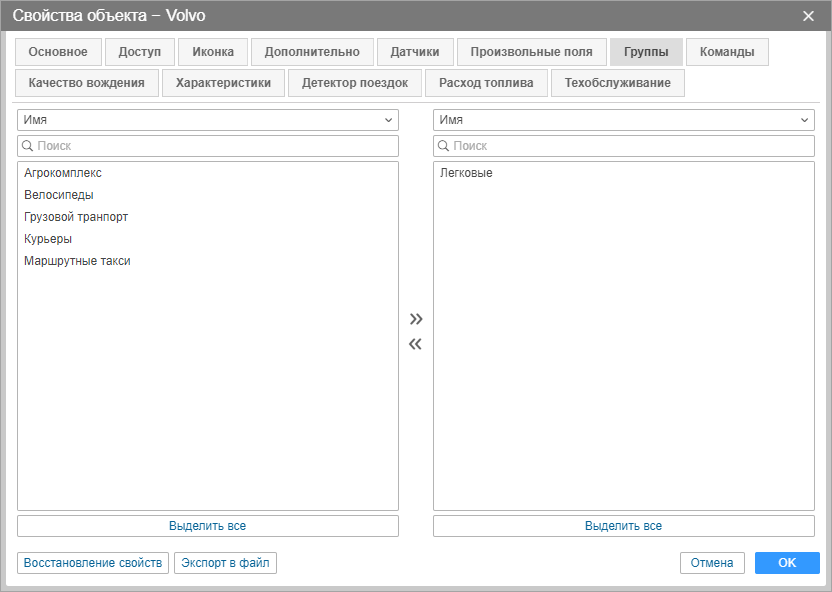Close the Volvo properties dialog
The width and height of the screenshot is (832, 592).
808,15
